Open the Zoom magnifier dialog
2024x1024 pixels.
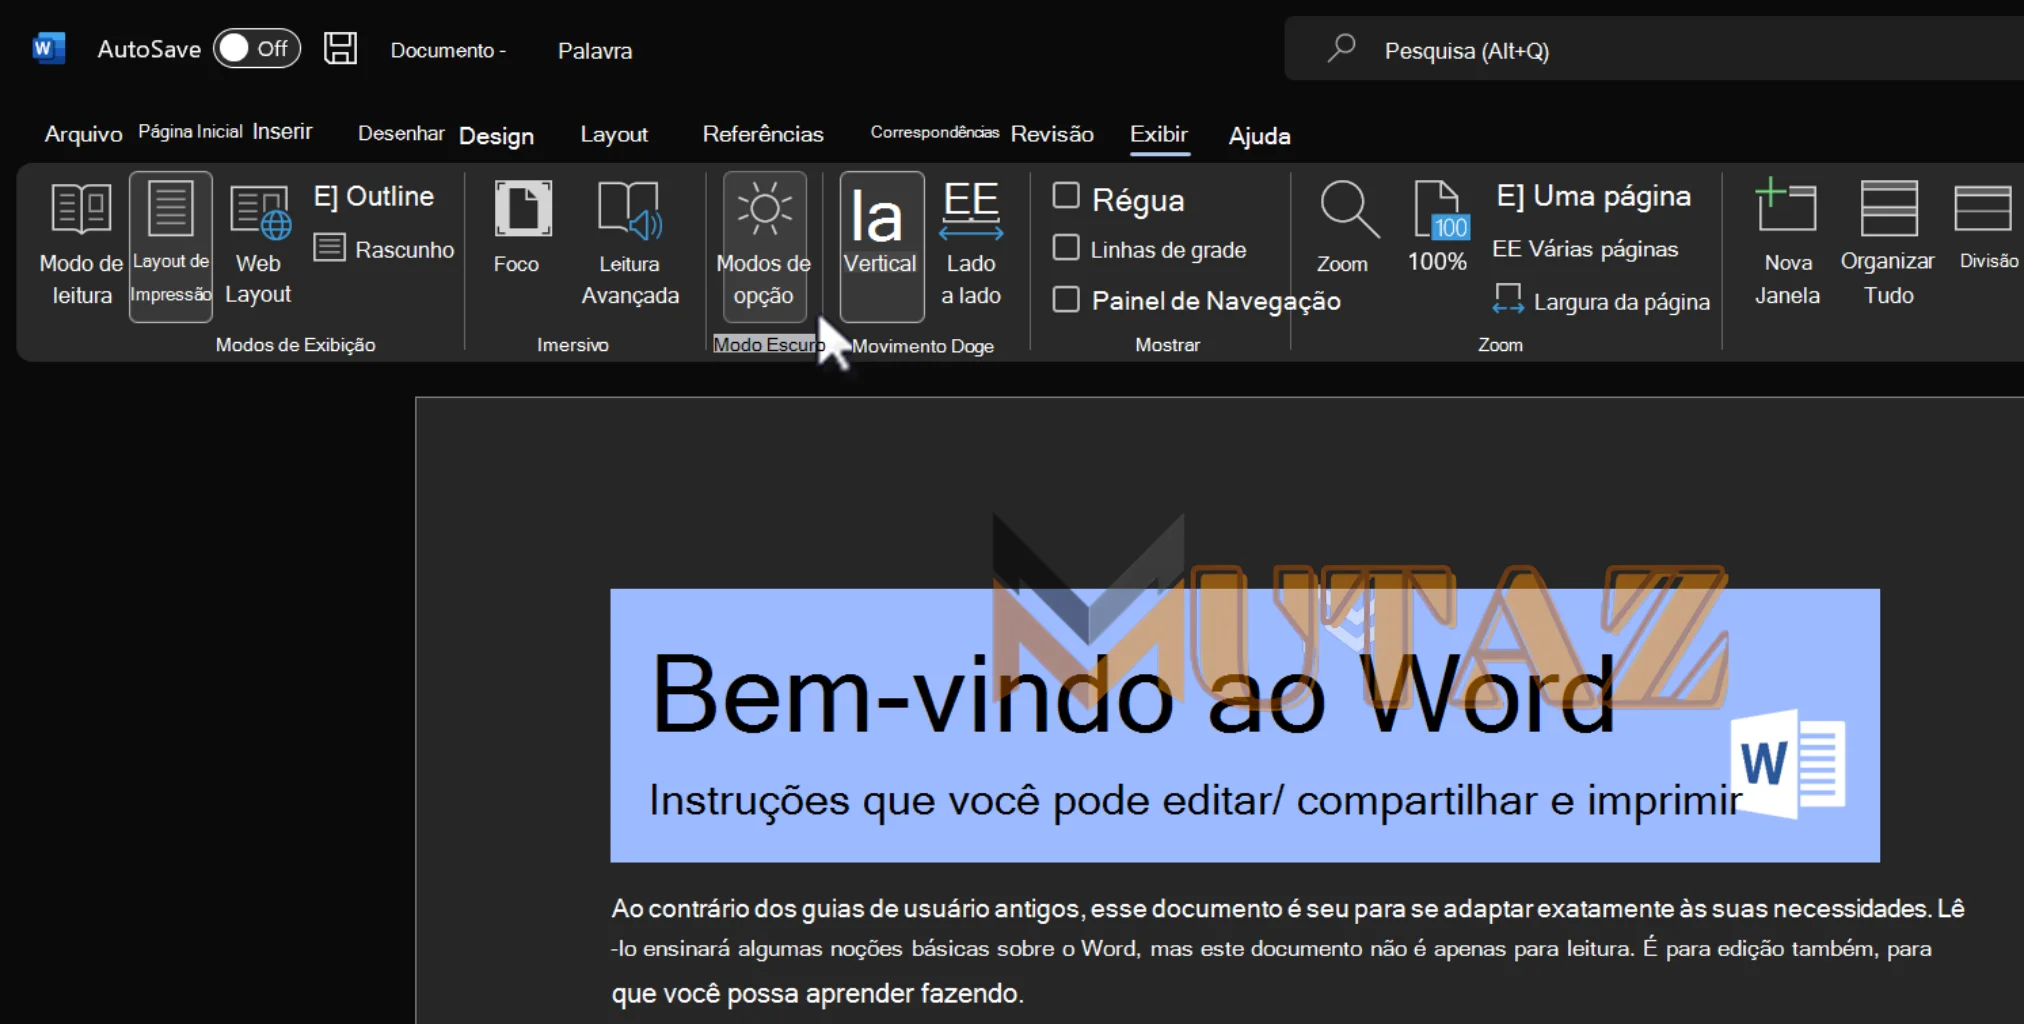click(1344, 228)
